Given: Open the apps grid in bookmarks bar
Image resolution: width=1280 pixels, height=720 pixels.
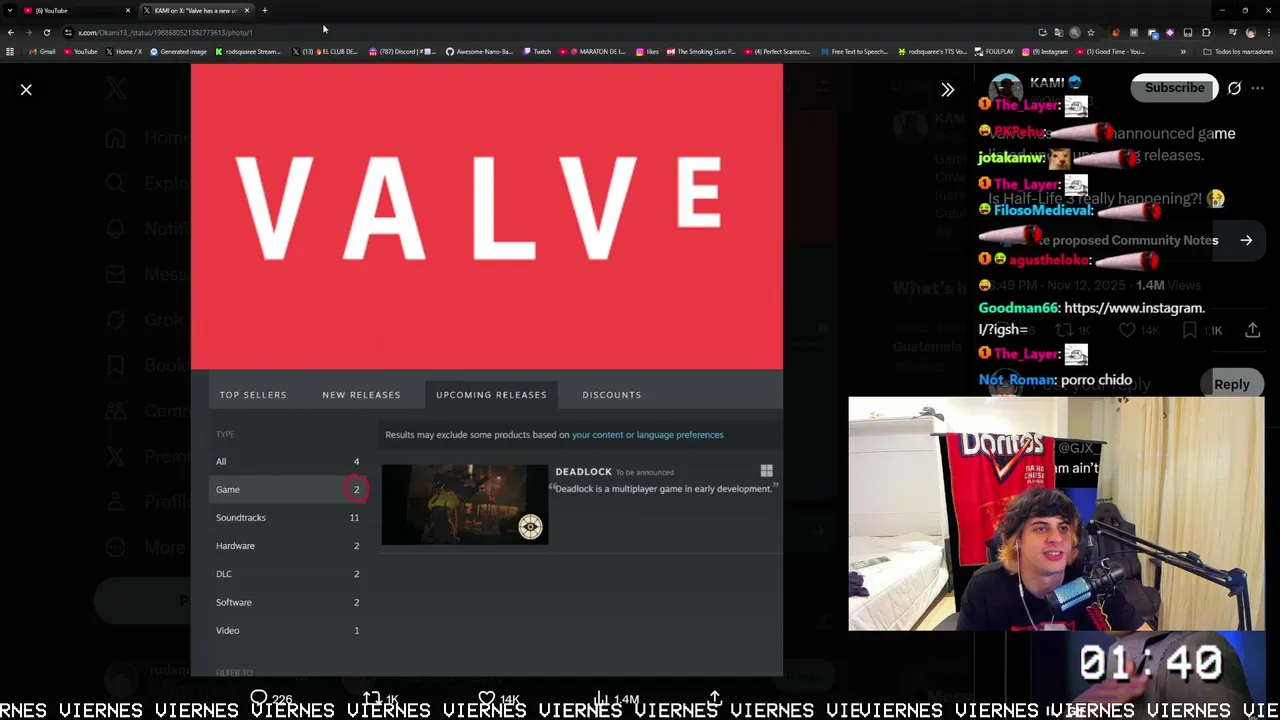Looking at the screenshot, I should pyautogui.click(x=10, y=51).
